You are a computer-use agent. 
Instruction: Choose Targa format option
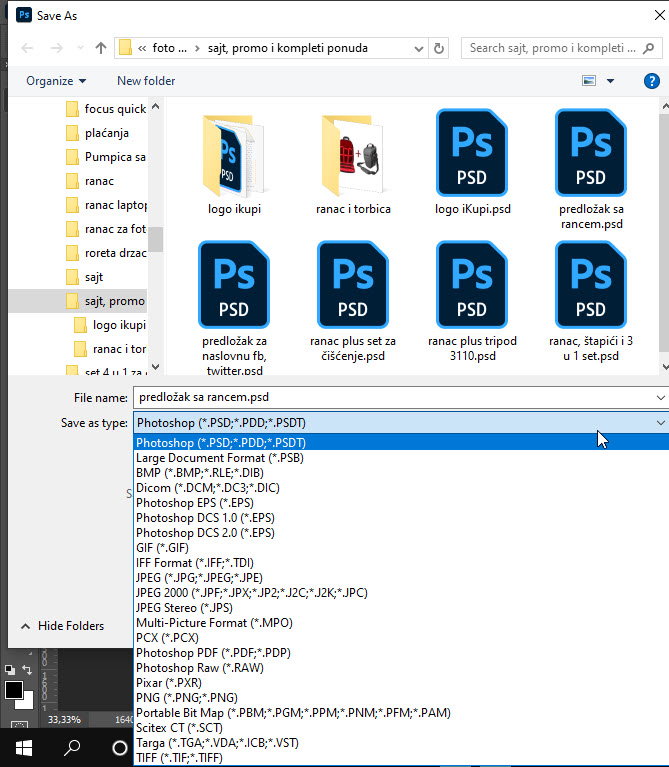[x=401, y=743]
